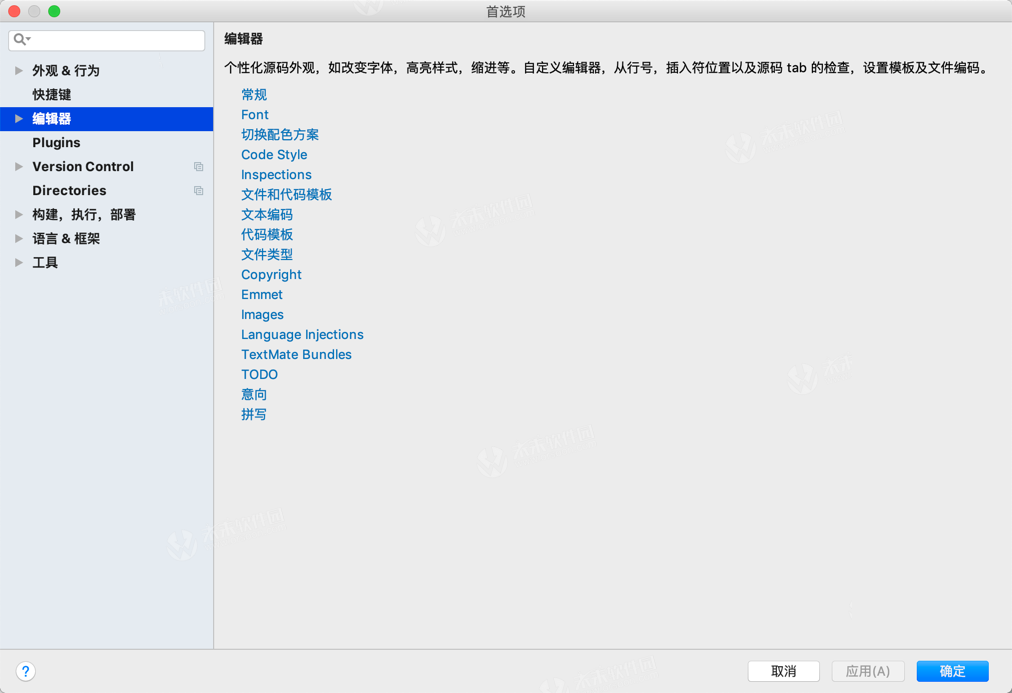1012x693 pixels.
Task: Open the 切换配色方案 link
Action: 279,135
